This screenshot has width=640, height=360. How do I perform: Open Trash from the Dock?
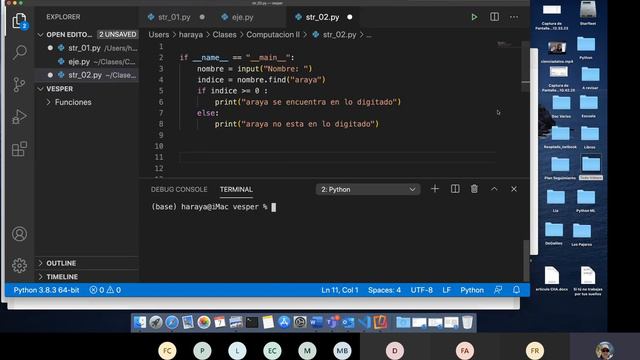point(467,322)
